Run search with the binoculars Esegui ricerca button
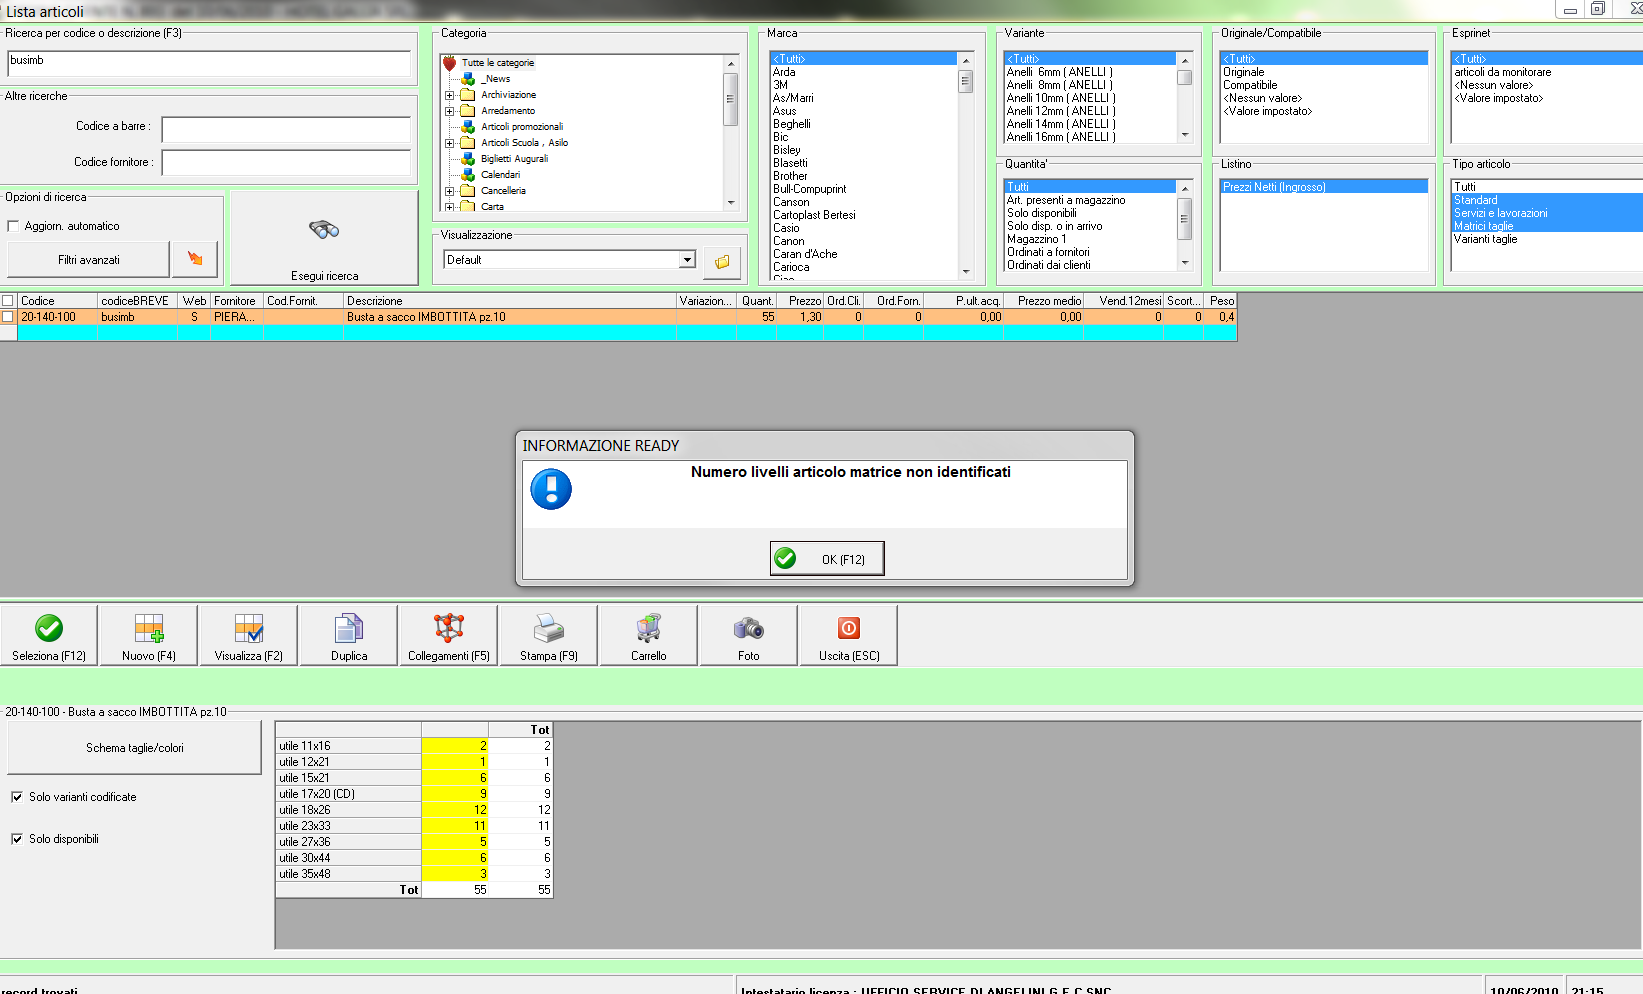 324,238
